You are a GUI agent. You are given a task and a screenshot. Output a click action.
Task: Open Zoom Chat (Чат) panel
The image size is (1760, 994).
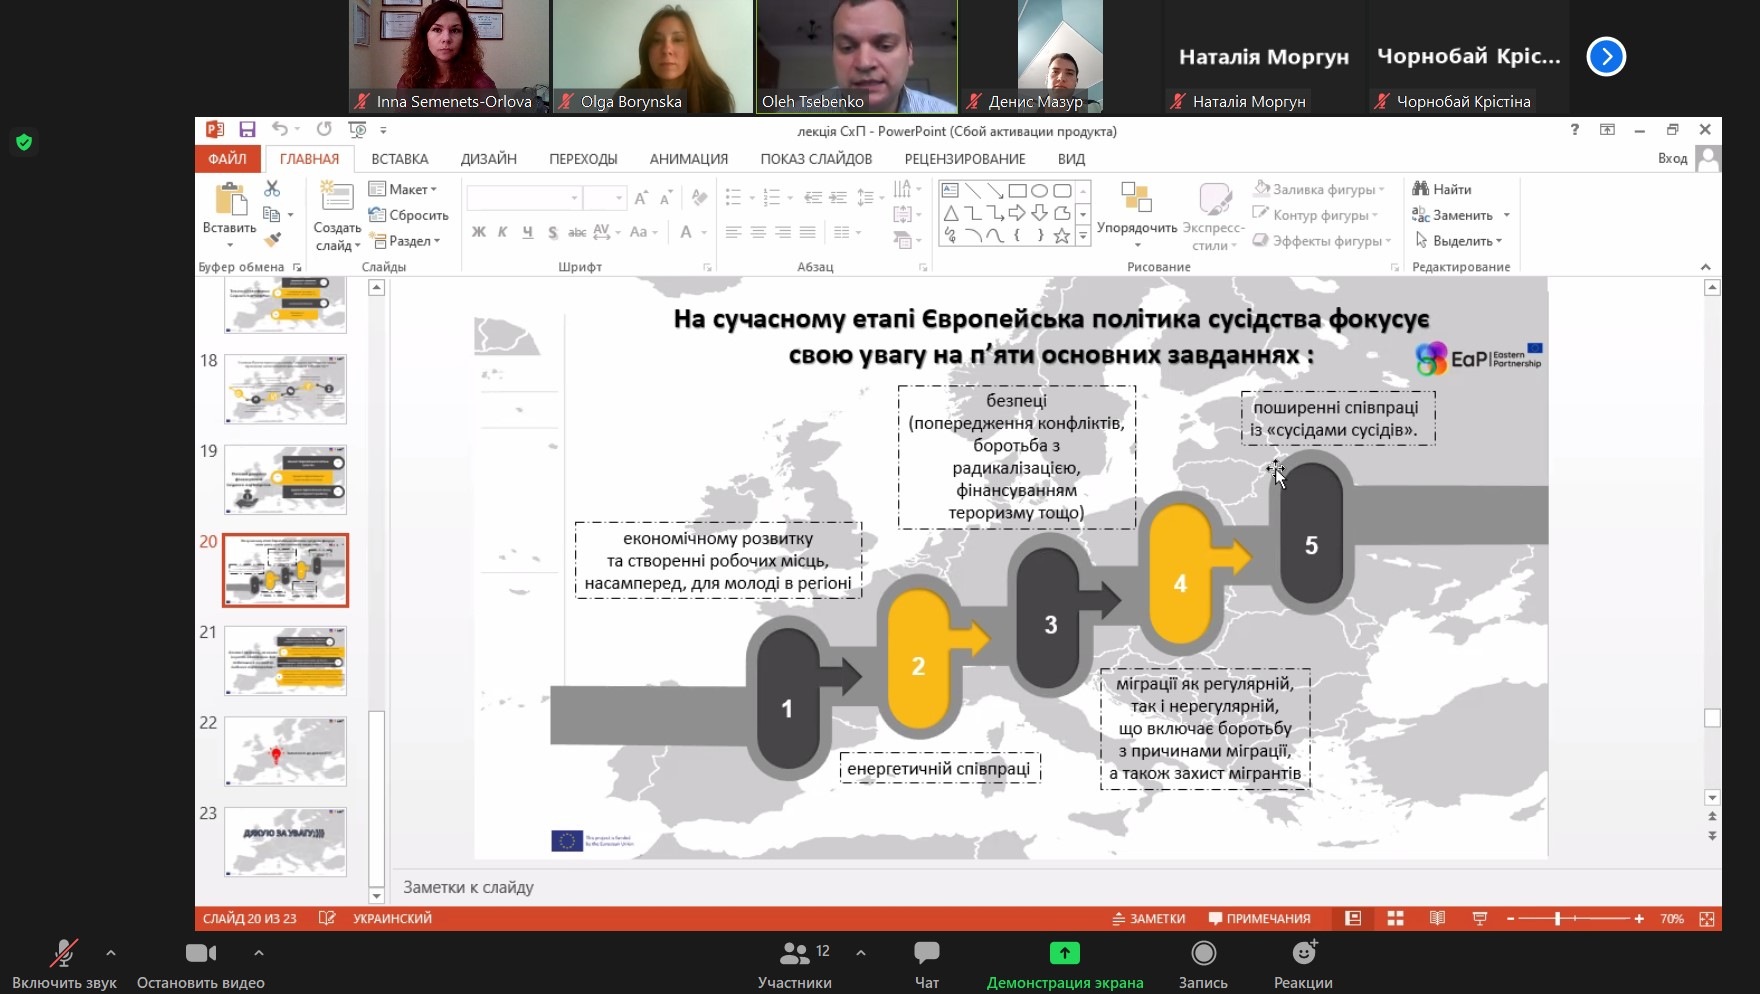[927, 964]
